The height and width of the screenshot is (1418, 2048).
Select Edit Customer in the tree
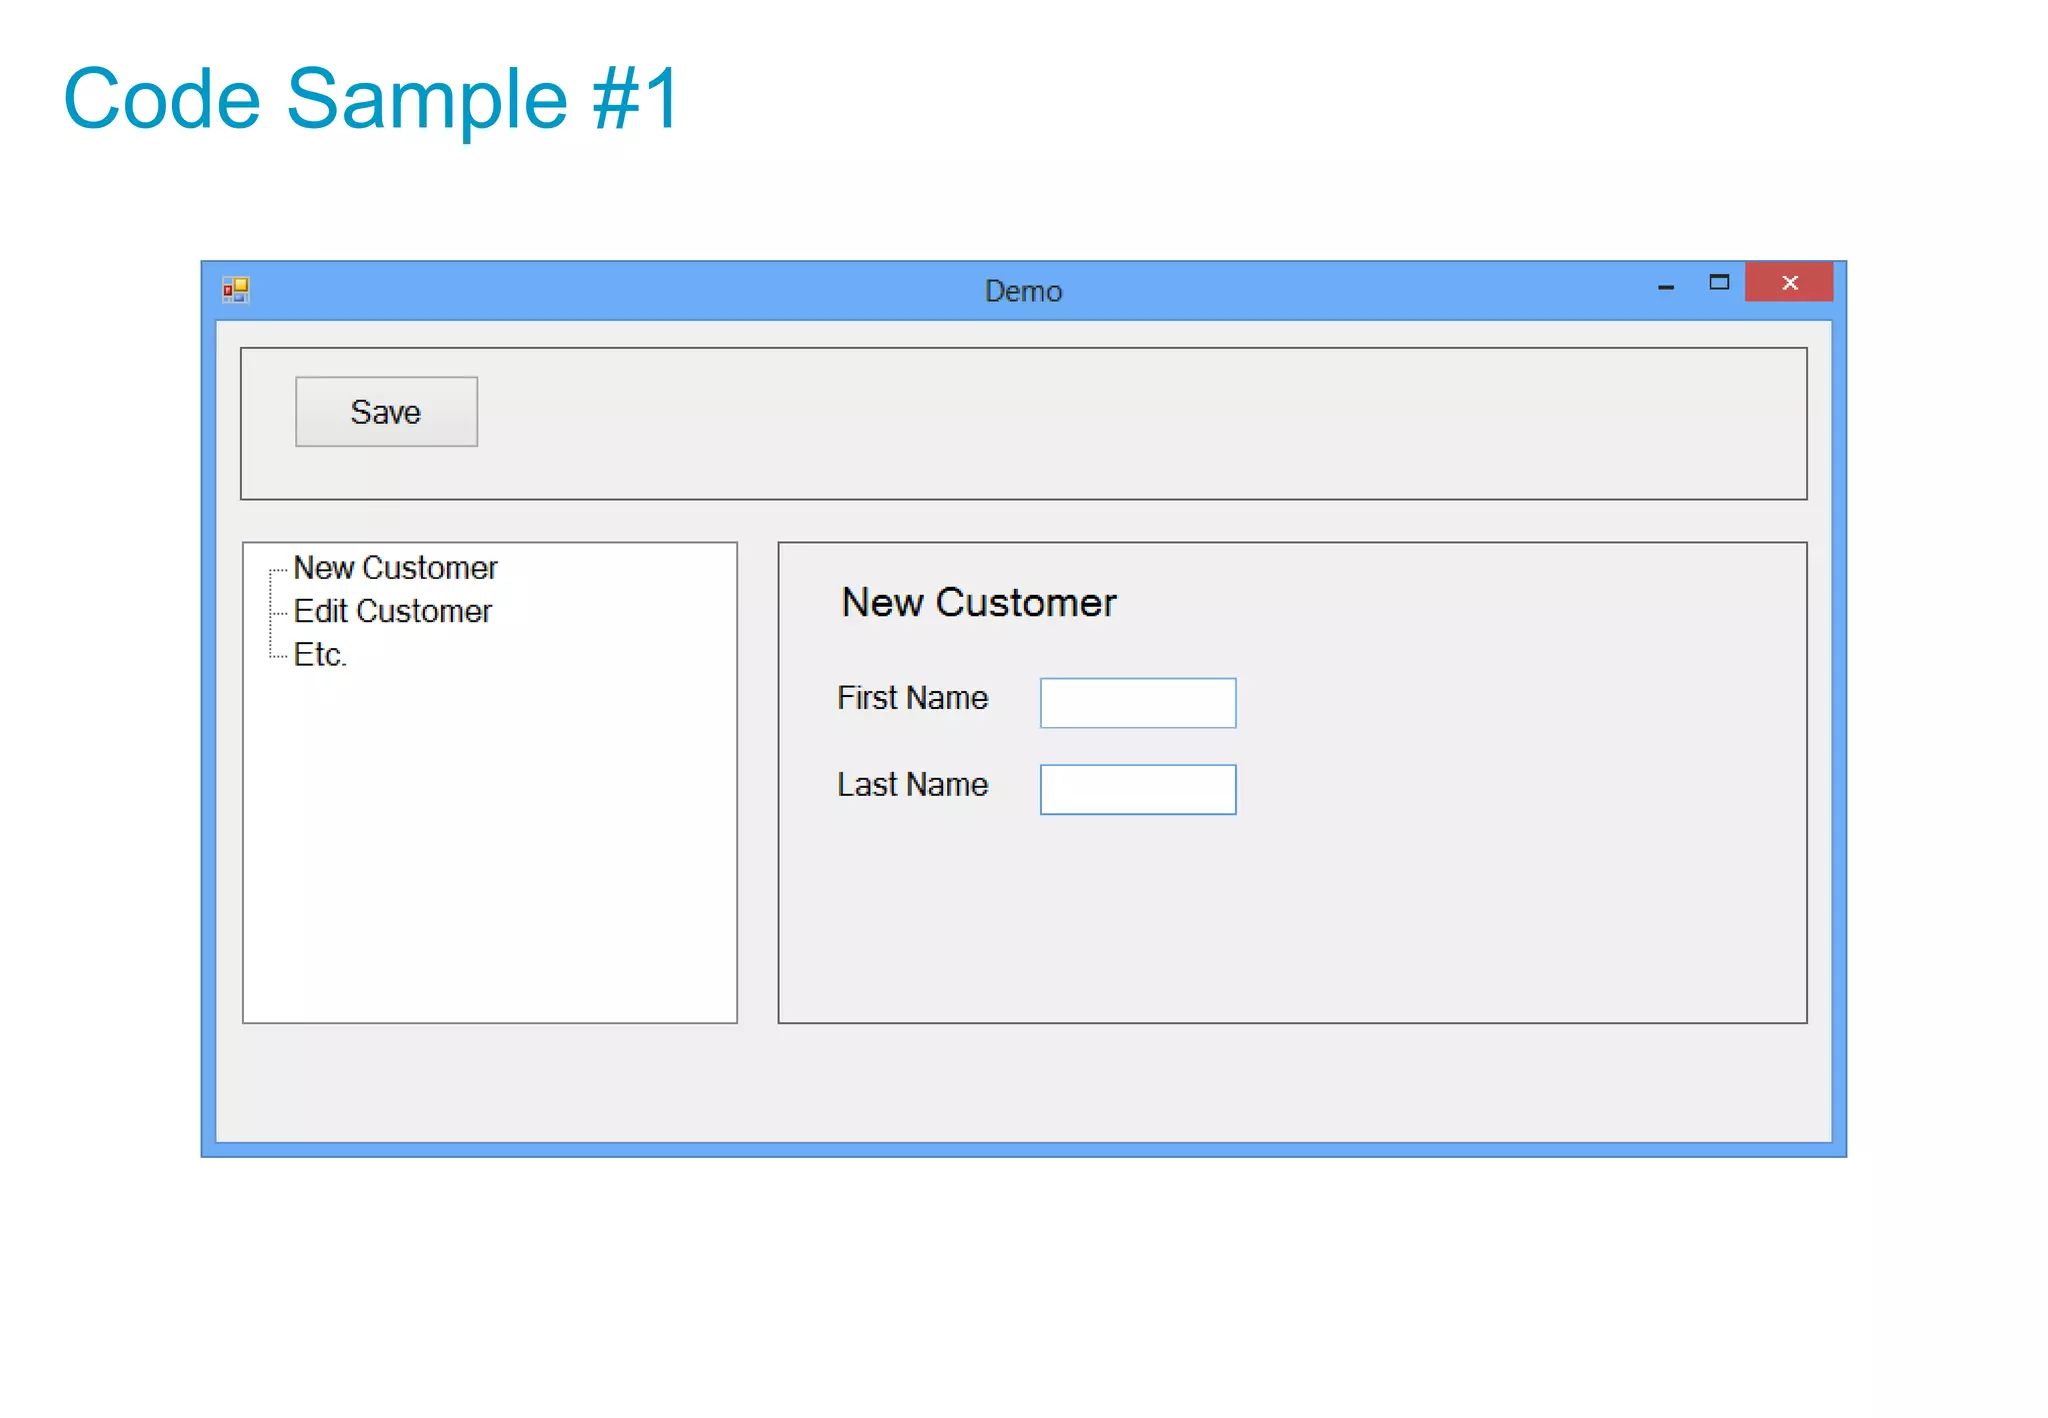click(392, 611)
